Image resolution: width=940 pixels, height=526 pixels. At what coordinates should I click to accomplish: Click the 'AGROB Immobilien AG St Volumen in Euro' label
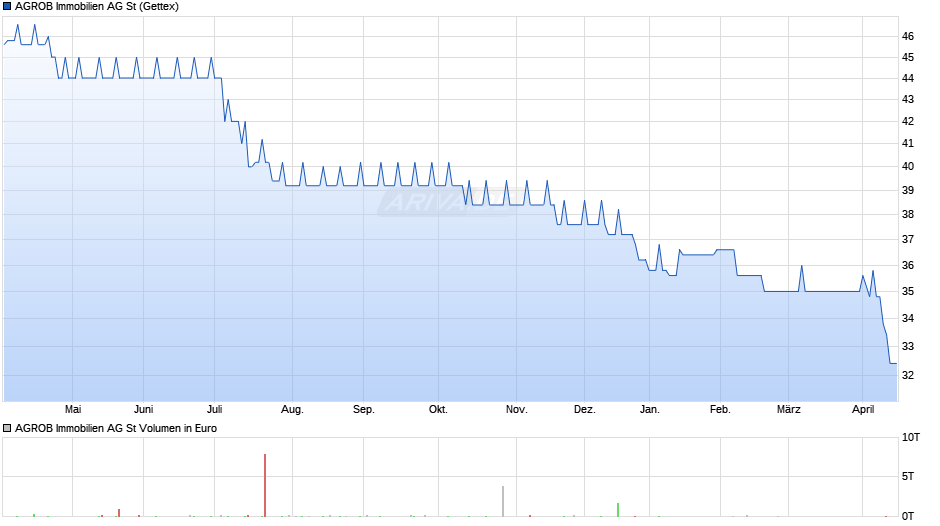coord(116,428)
